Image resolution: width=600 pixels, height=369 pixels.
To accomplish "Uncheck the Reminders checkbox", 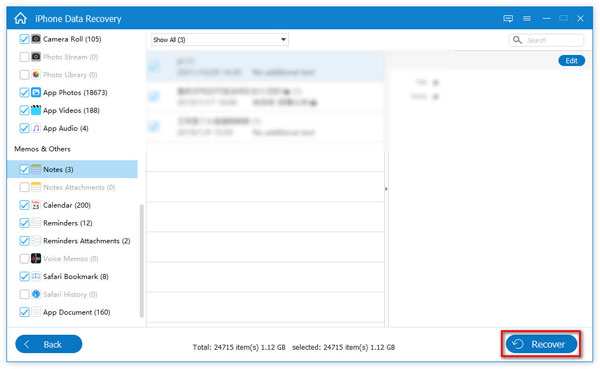I will (24, 223).
